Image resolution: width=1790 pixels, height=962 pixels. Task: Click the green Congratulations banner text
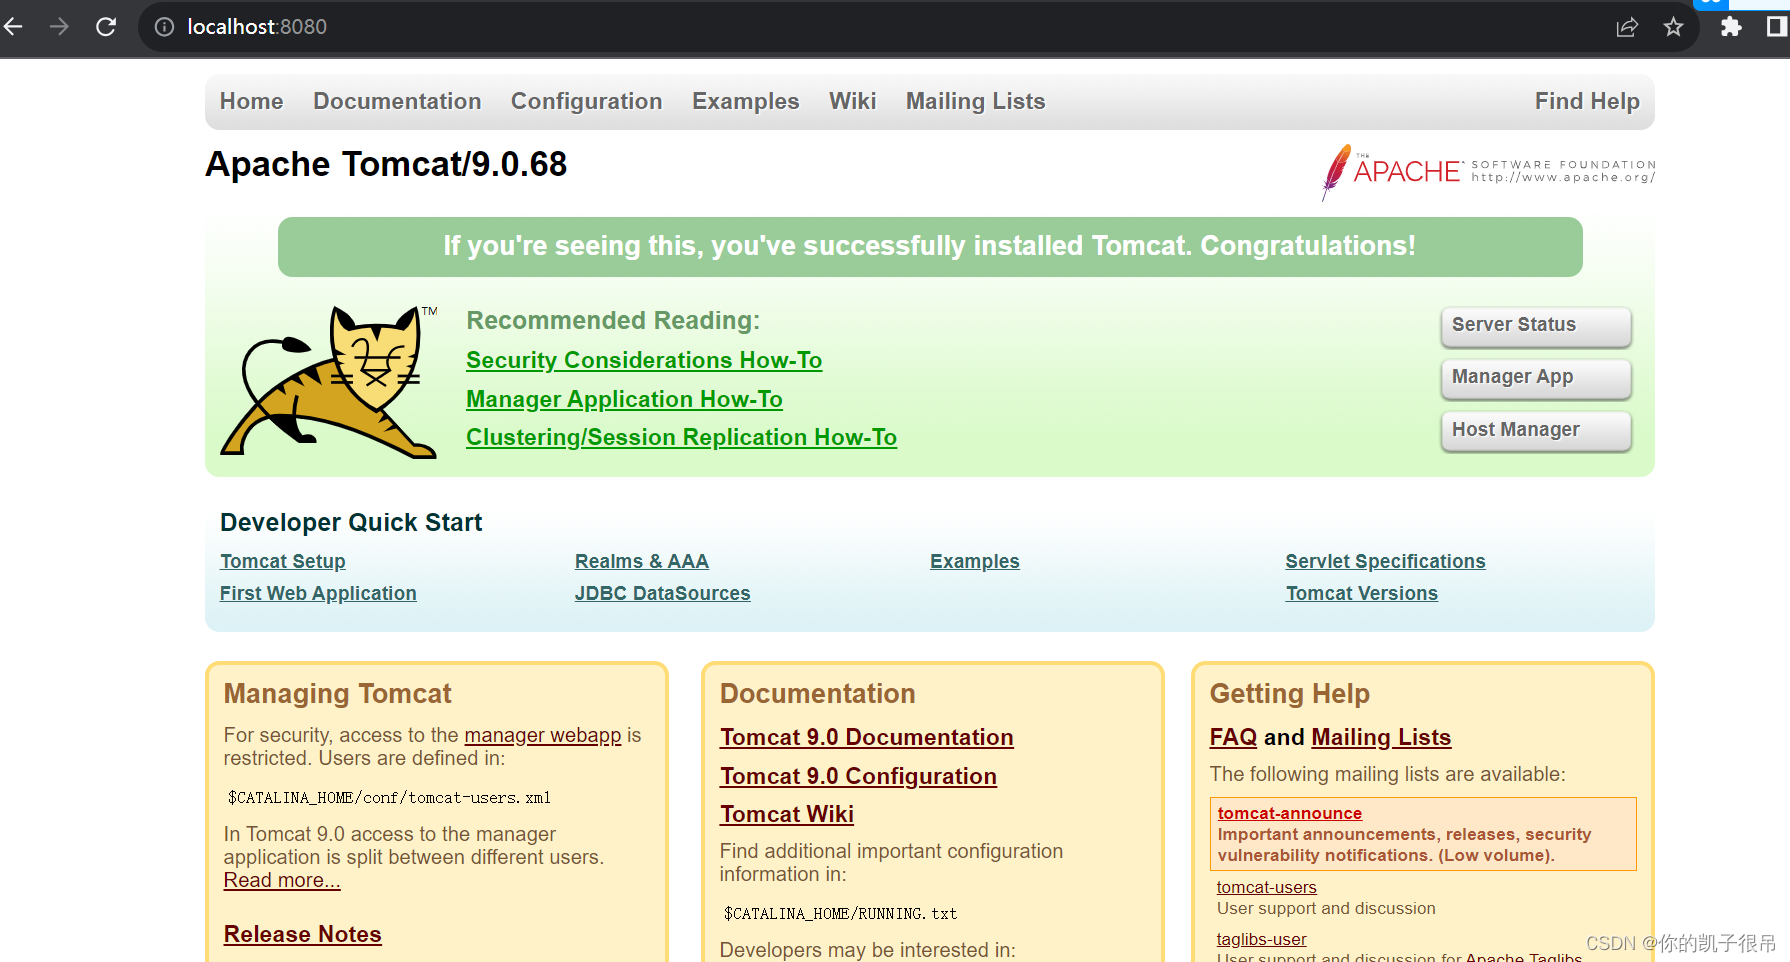pos(930,246)
